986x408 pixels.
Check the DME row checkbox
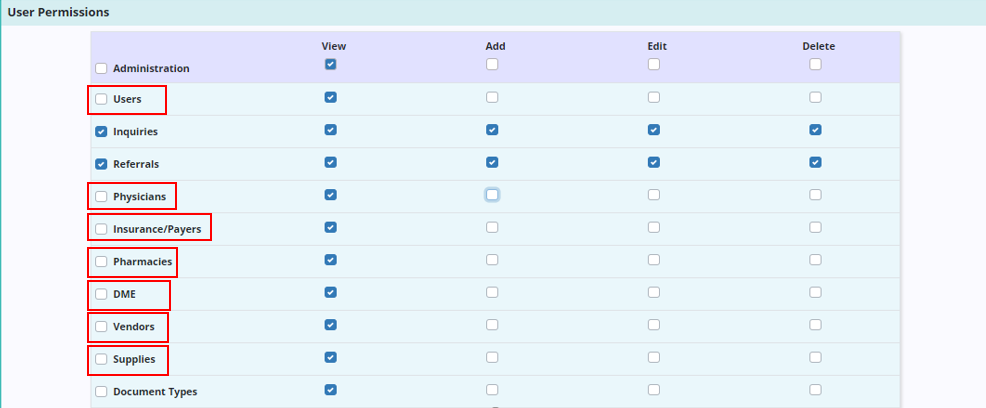pyautogui.click(x=101, y=294)
